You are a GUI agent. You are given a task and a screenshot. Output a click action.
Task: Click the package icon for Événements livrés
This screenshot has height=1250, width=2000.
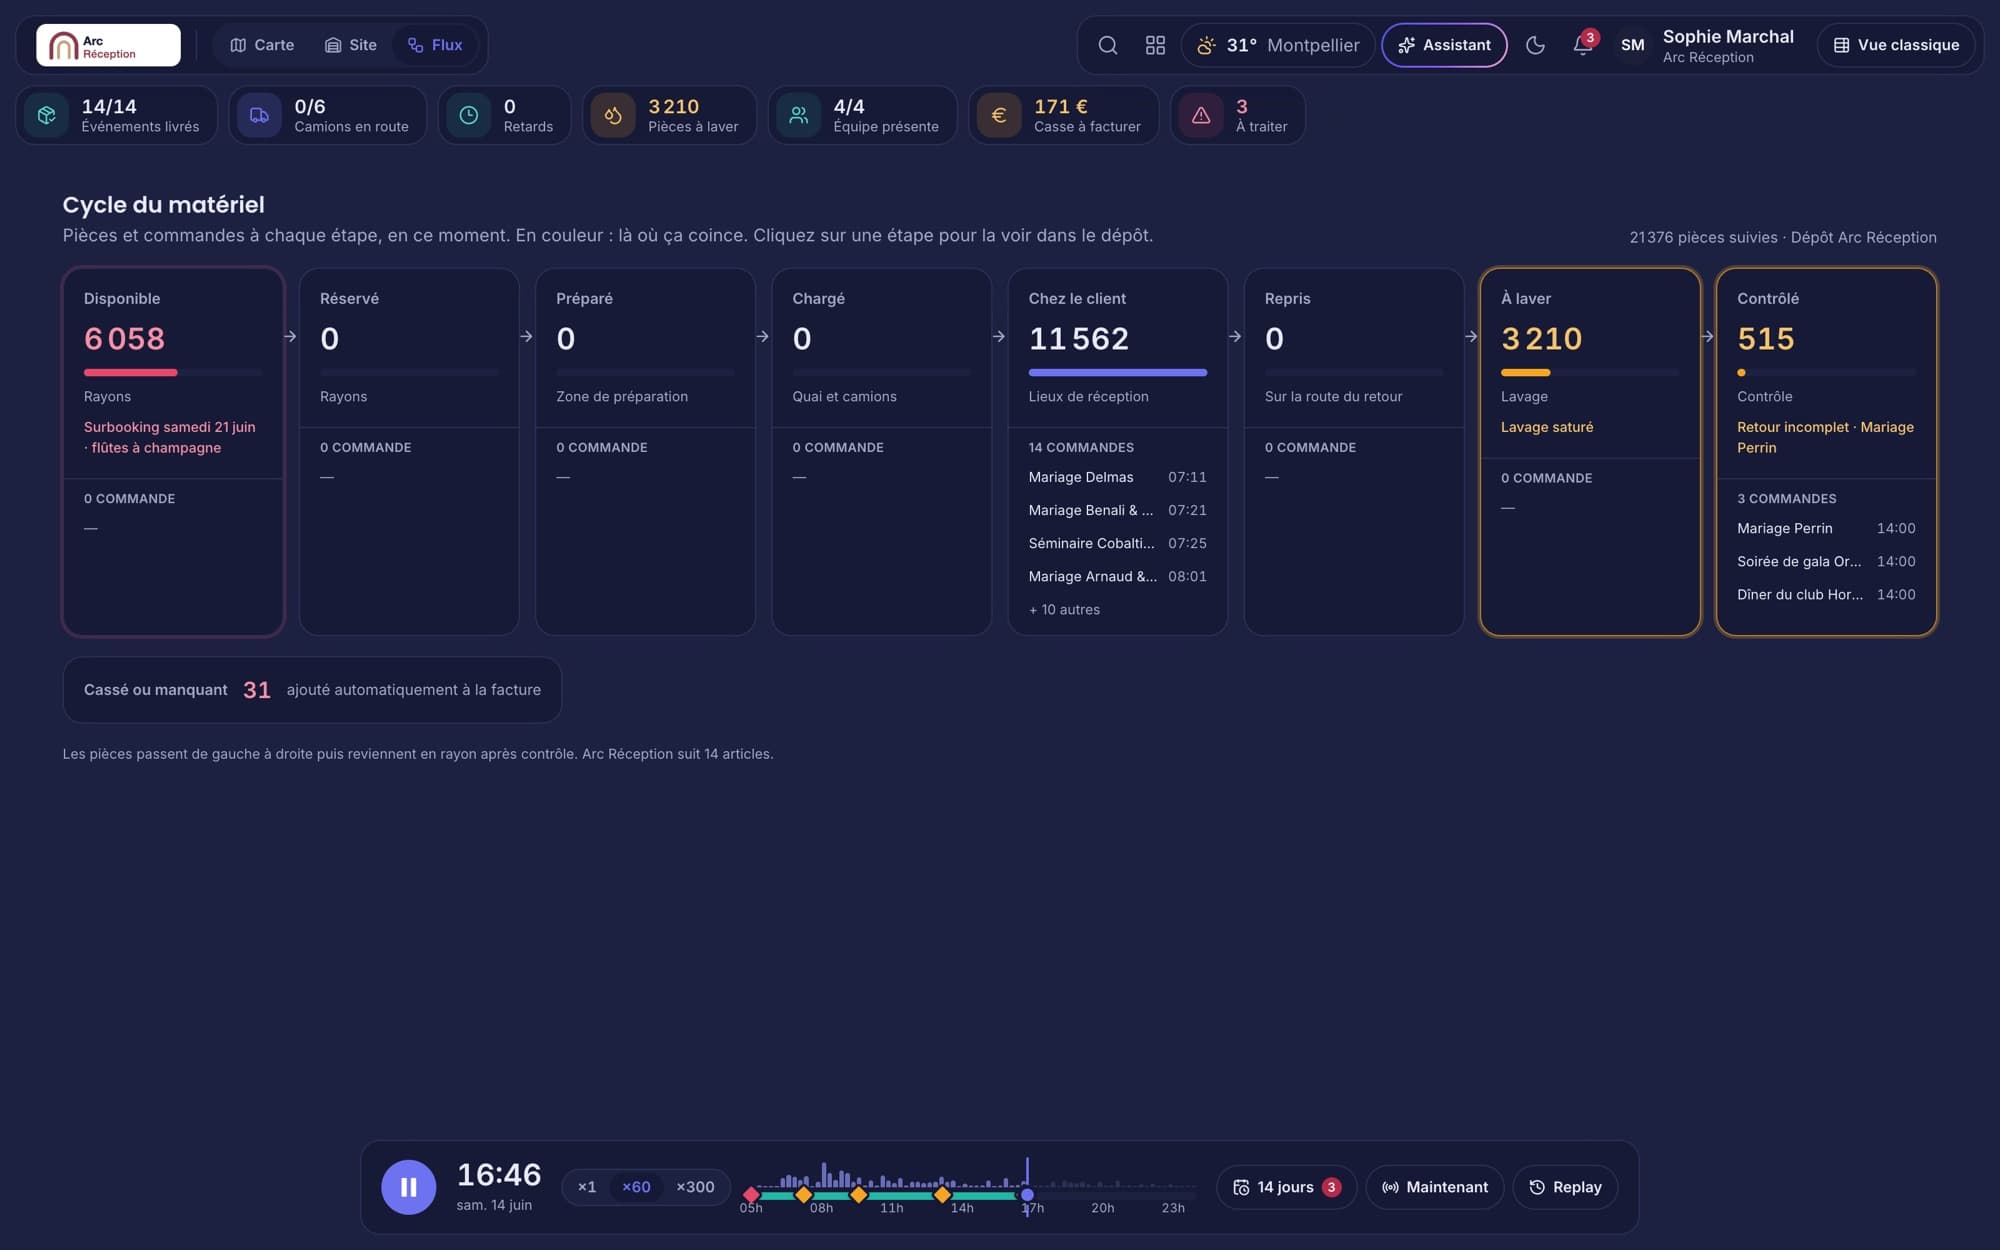pos(46,115)
